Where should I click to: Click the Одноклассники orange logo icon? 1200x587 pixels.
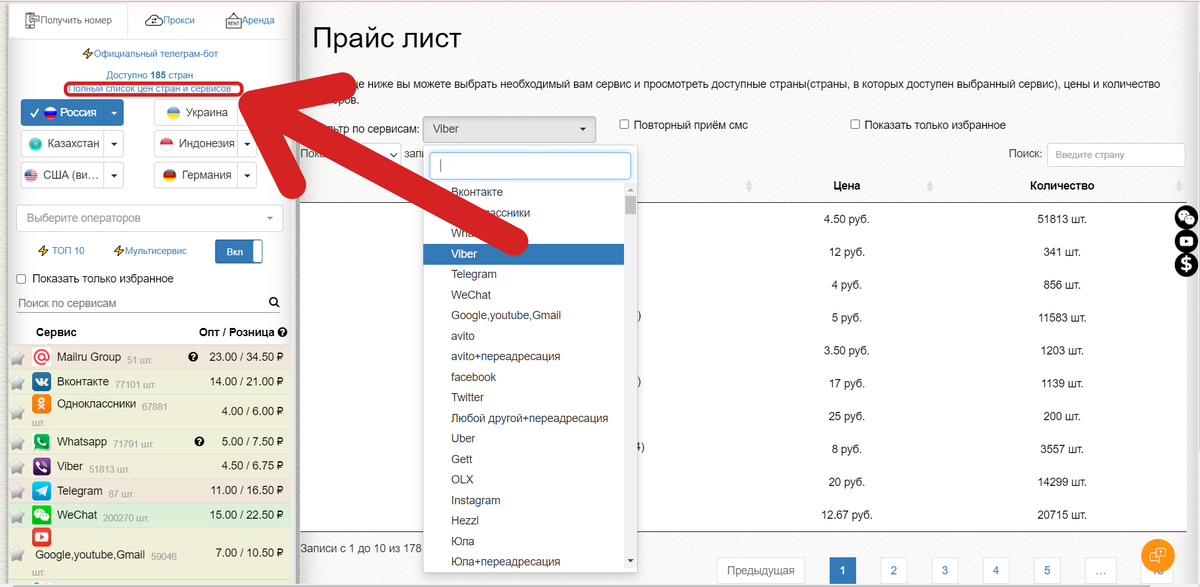(x=41, y=404)
